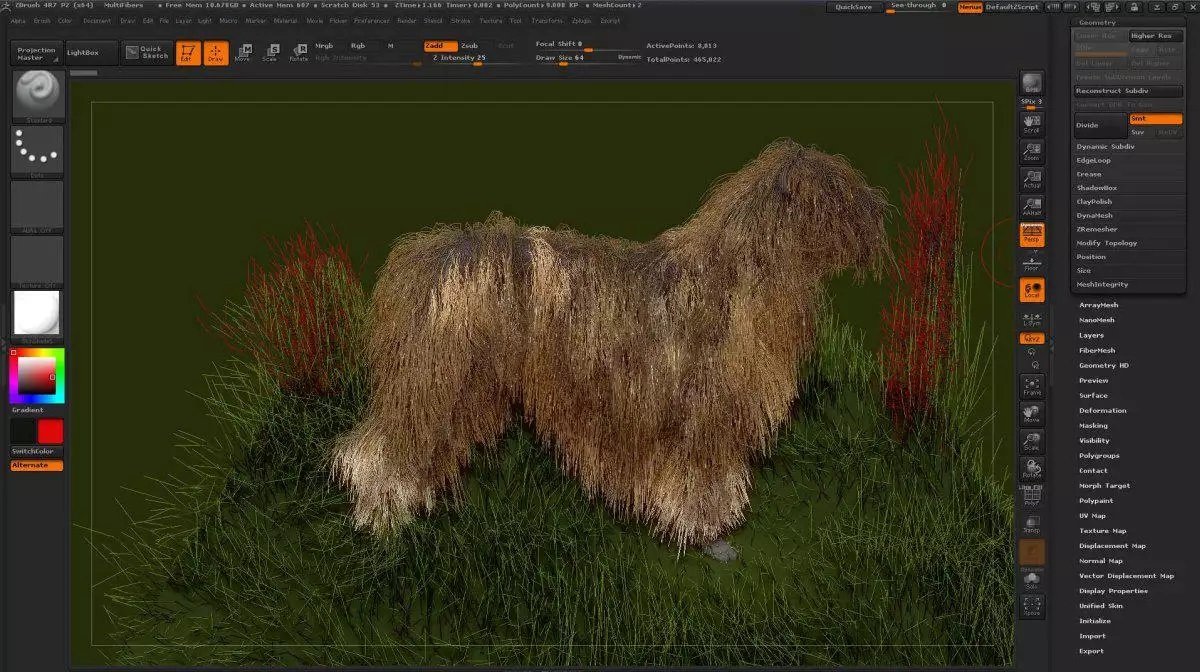Open the Stroke menu
The height and width of the screenshot is (672, 1200).
(x=460, y=20)
